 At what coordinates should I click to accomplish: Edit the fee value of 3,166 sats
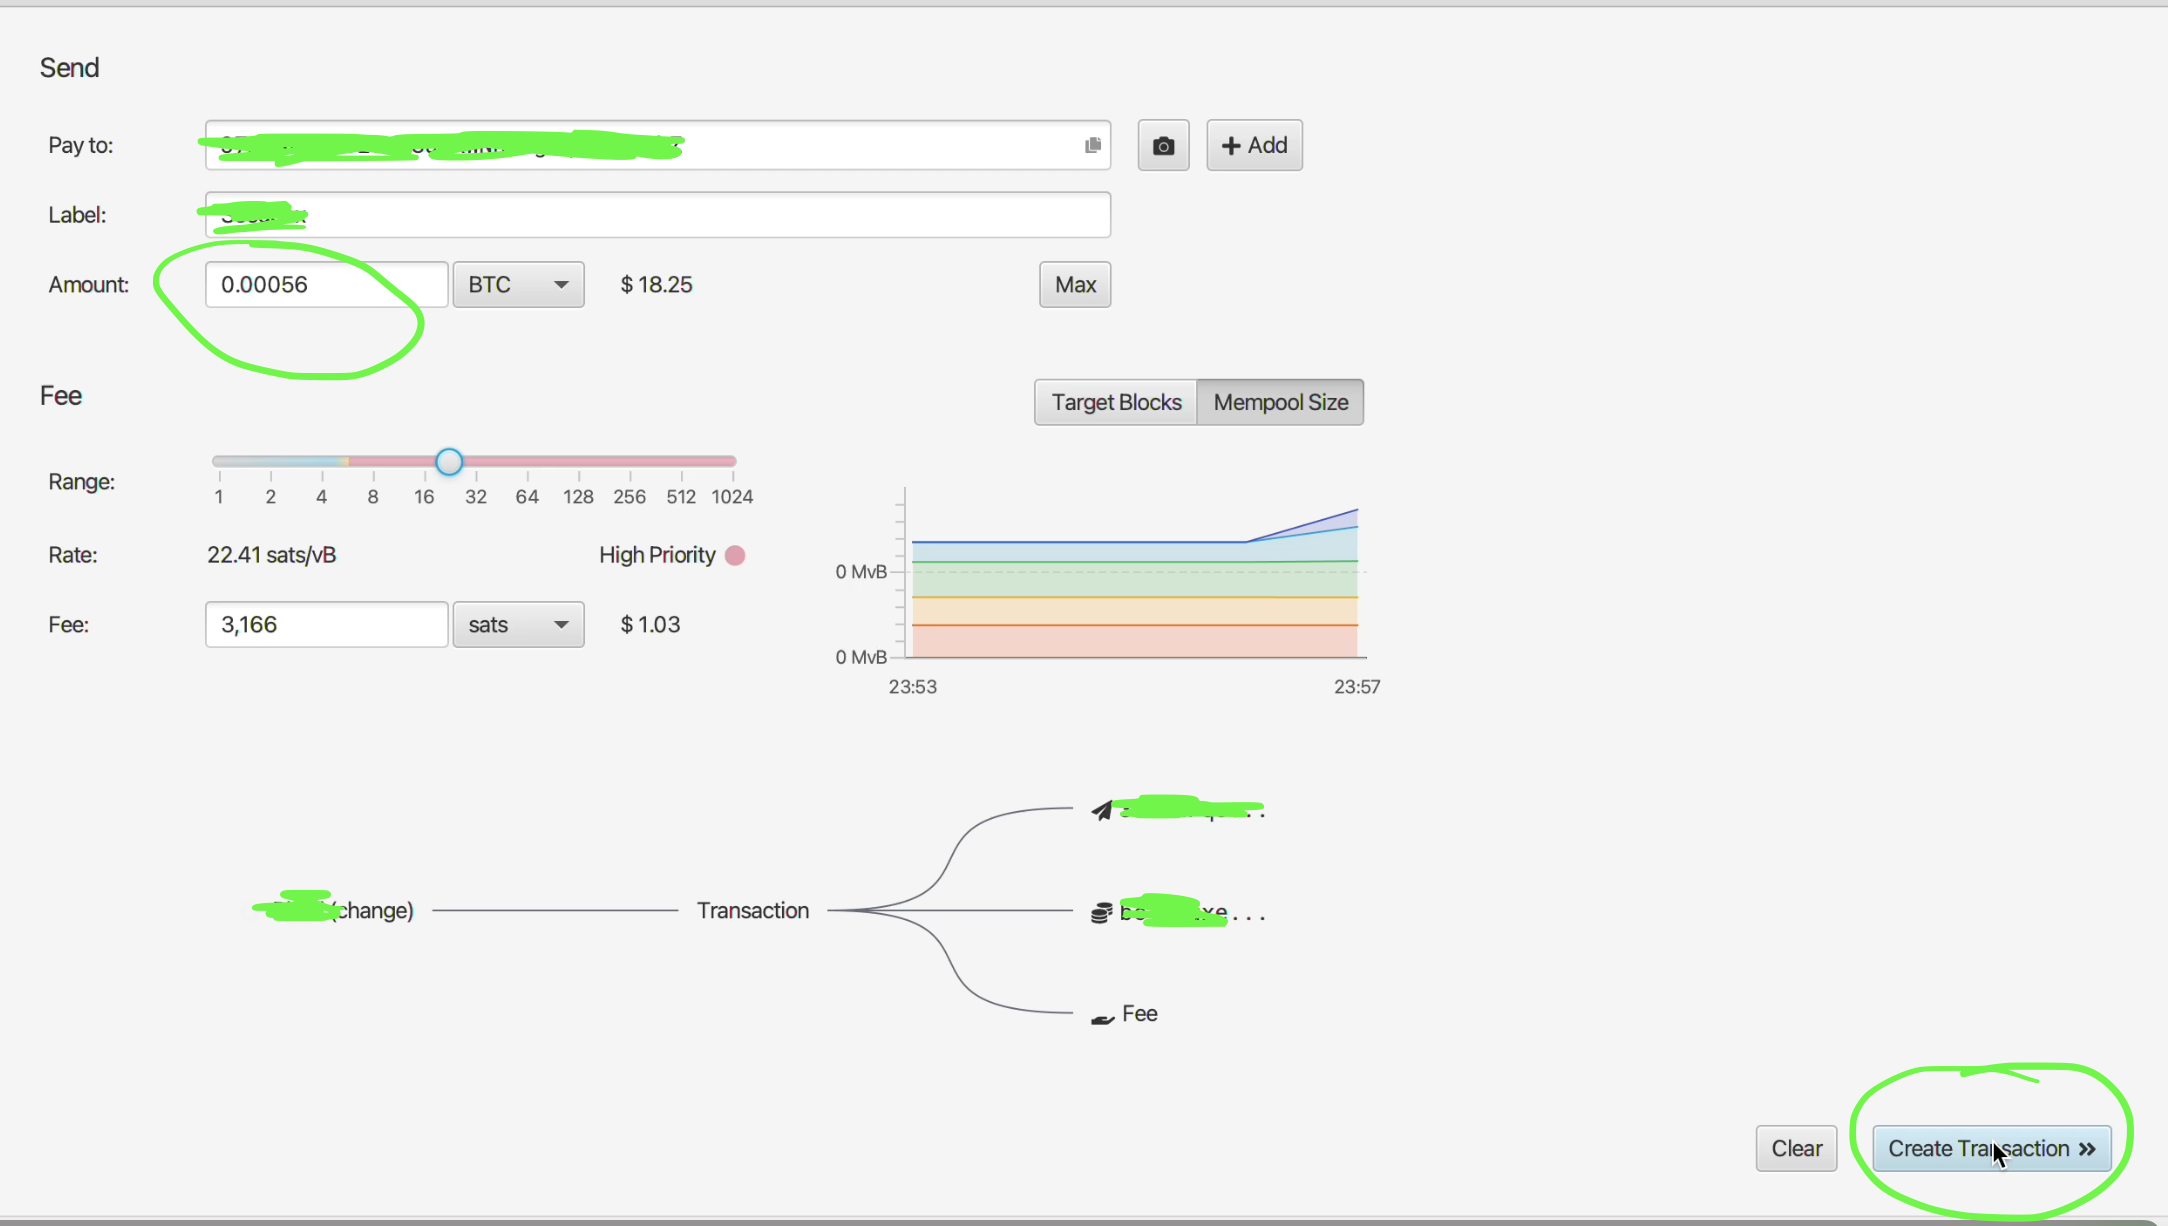point(326,624)
